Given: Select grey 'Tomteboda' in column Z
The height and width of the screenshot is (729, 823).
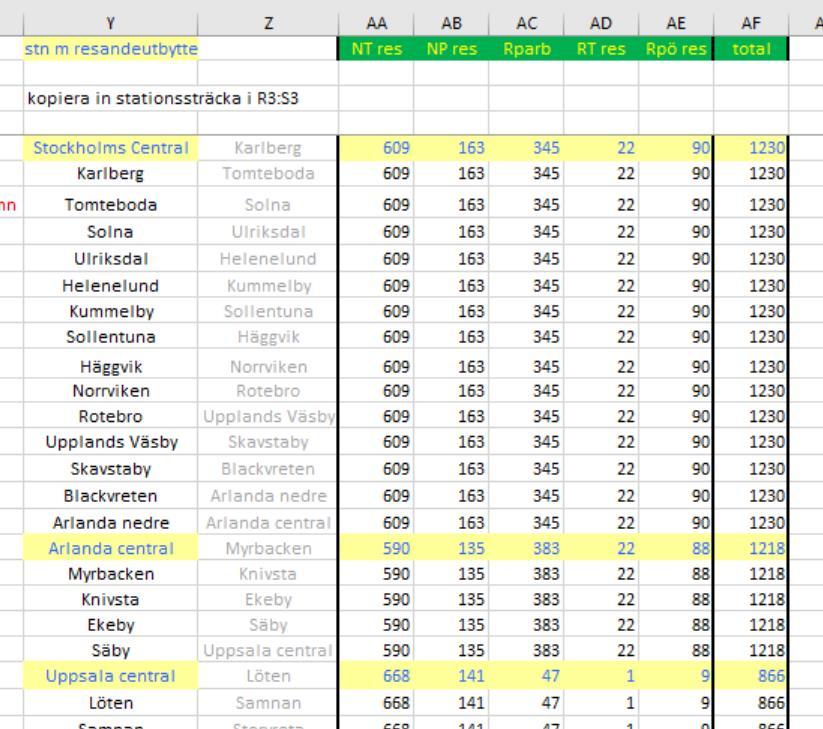Looking at the screenshot, I should pyautogui.click(x=268, y=174).
